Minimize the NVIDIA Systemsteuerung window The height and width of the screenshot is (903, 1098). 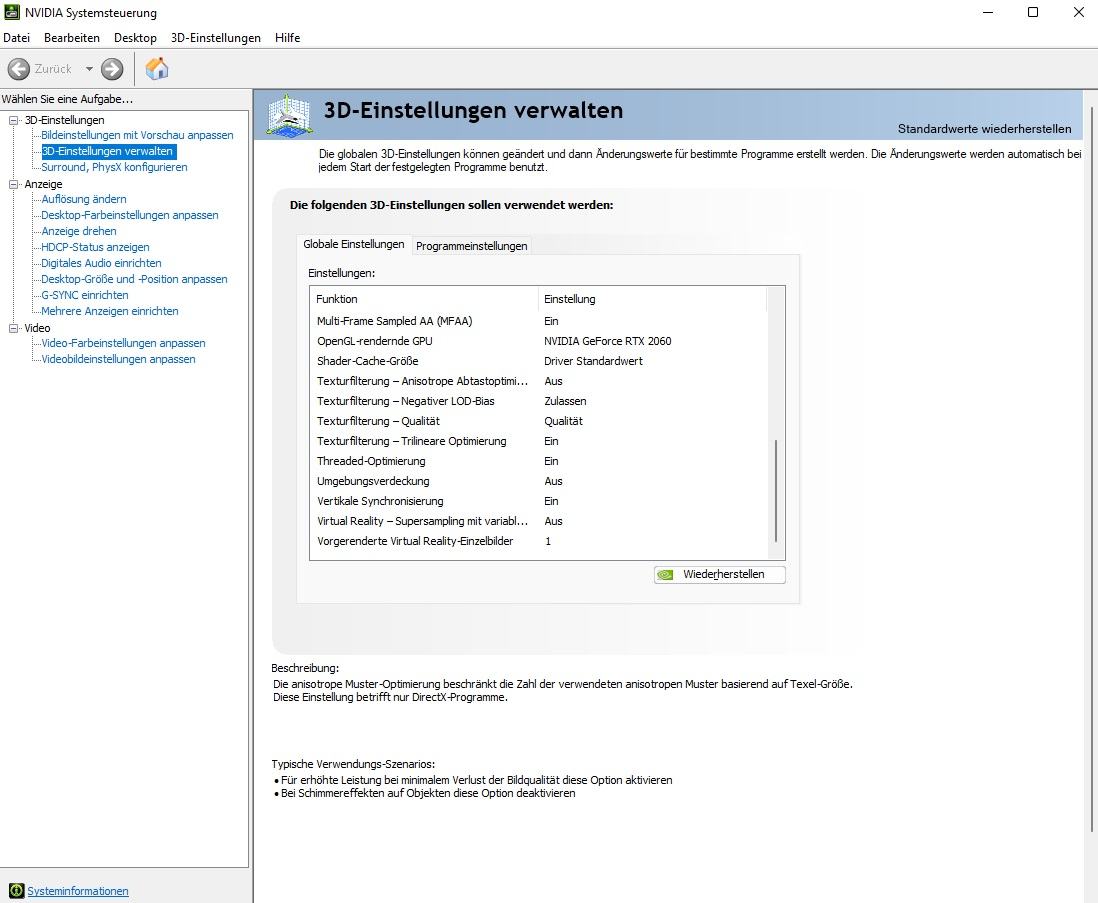click(x=988, y=12)
